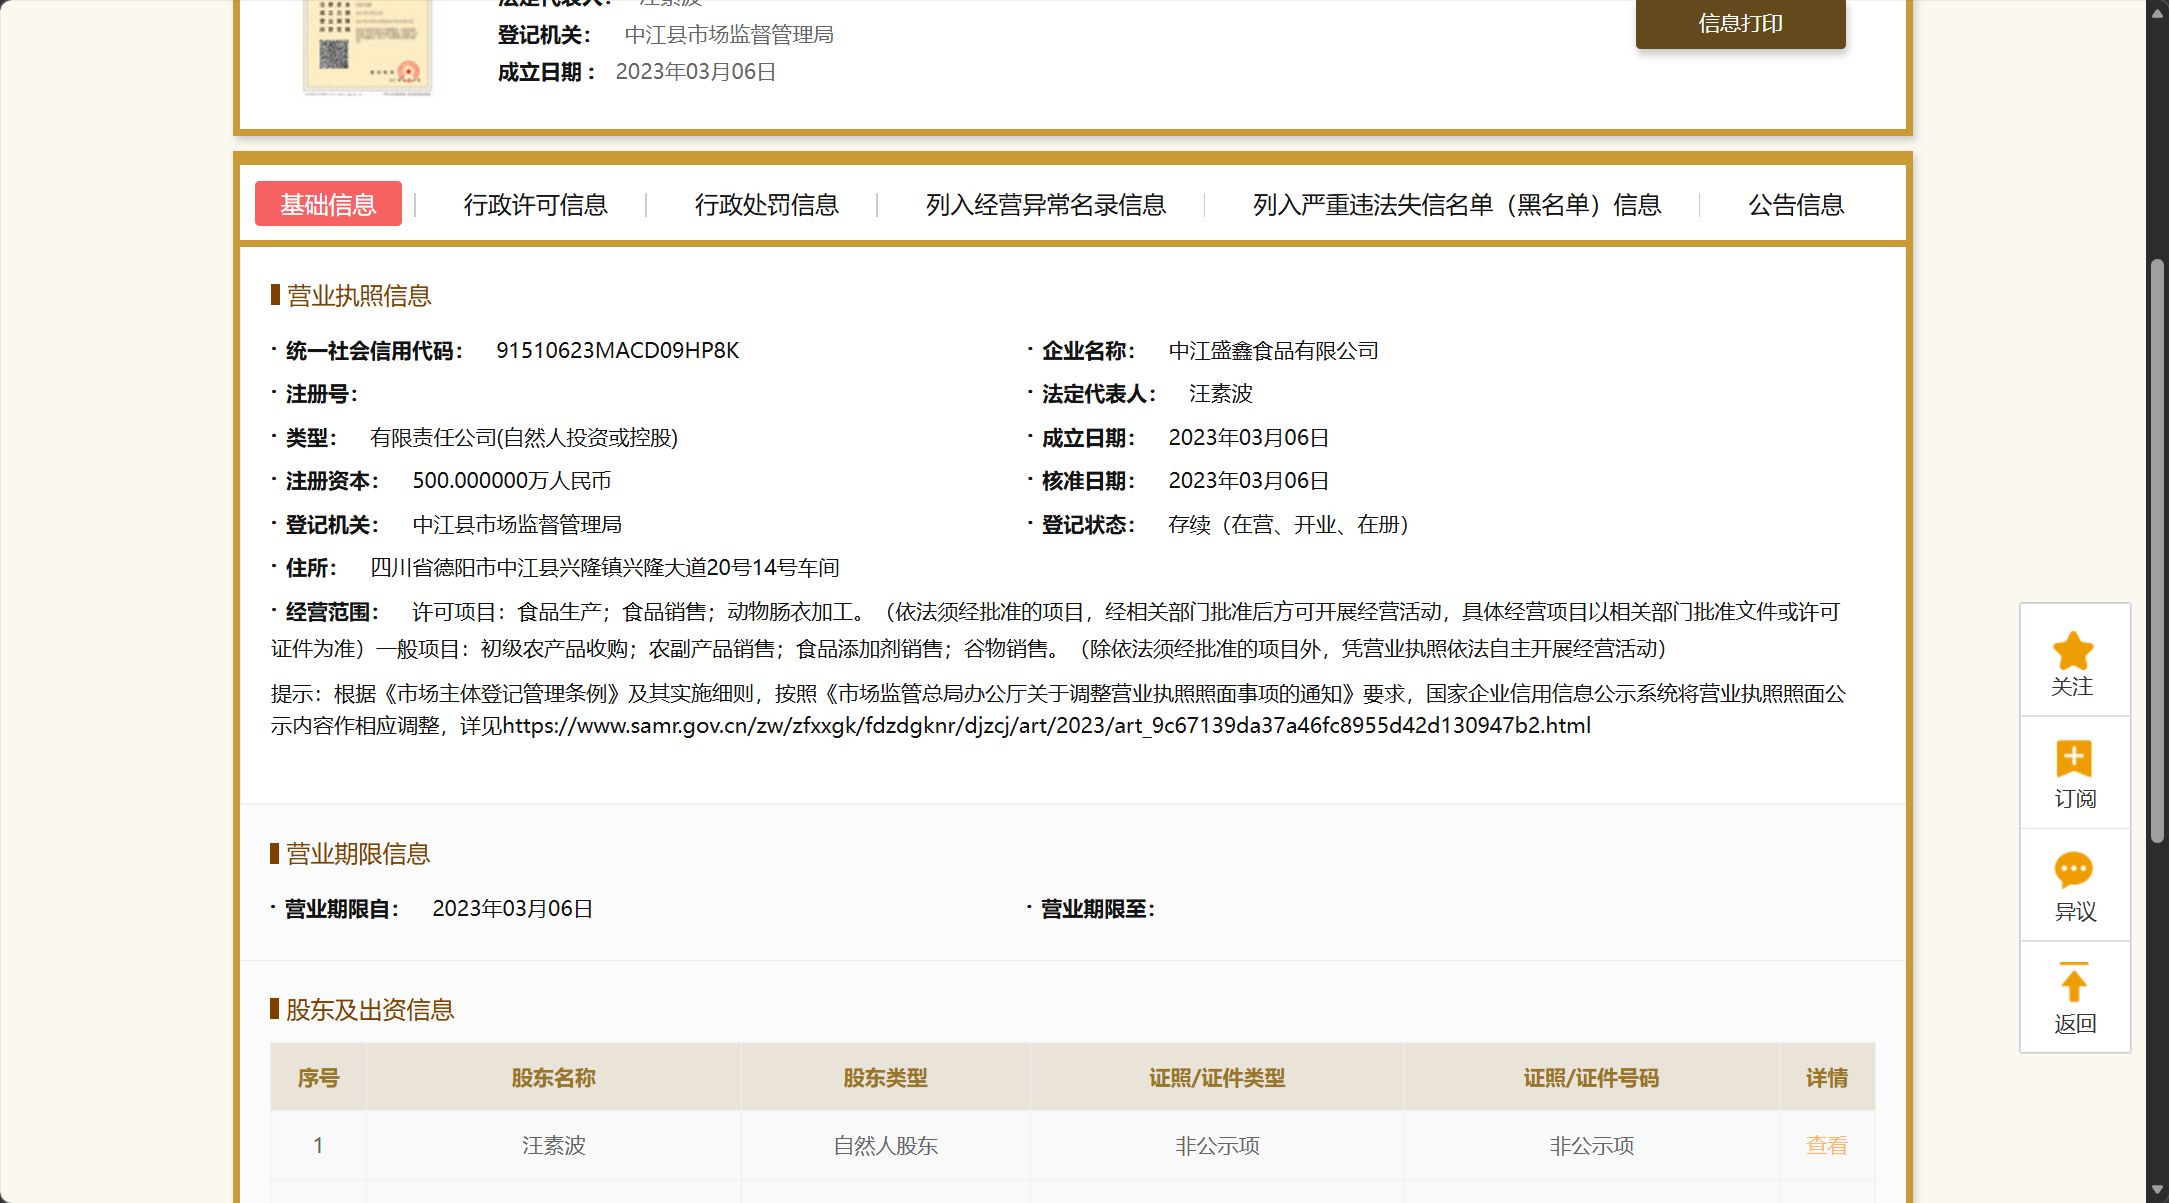Select the 基础信息 tab

coord(328,204)
